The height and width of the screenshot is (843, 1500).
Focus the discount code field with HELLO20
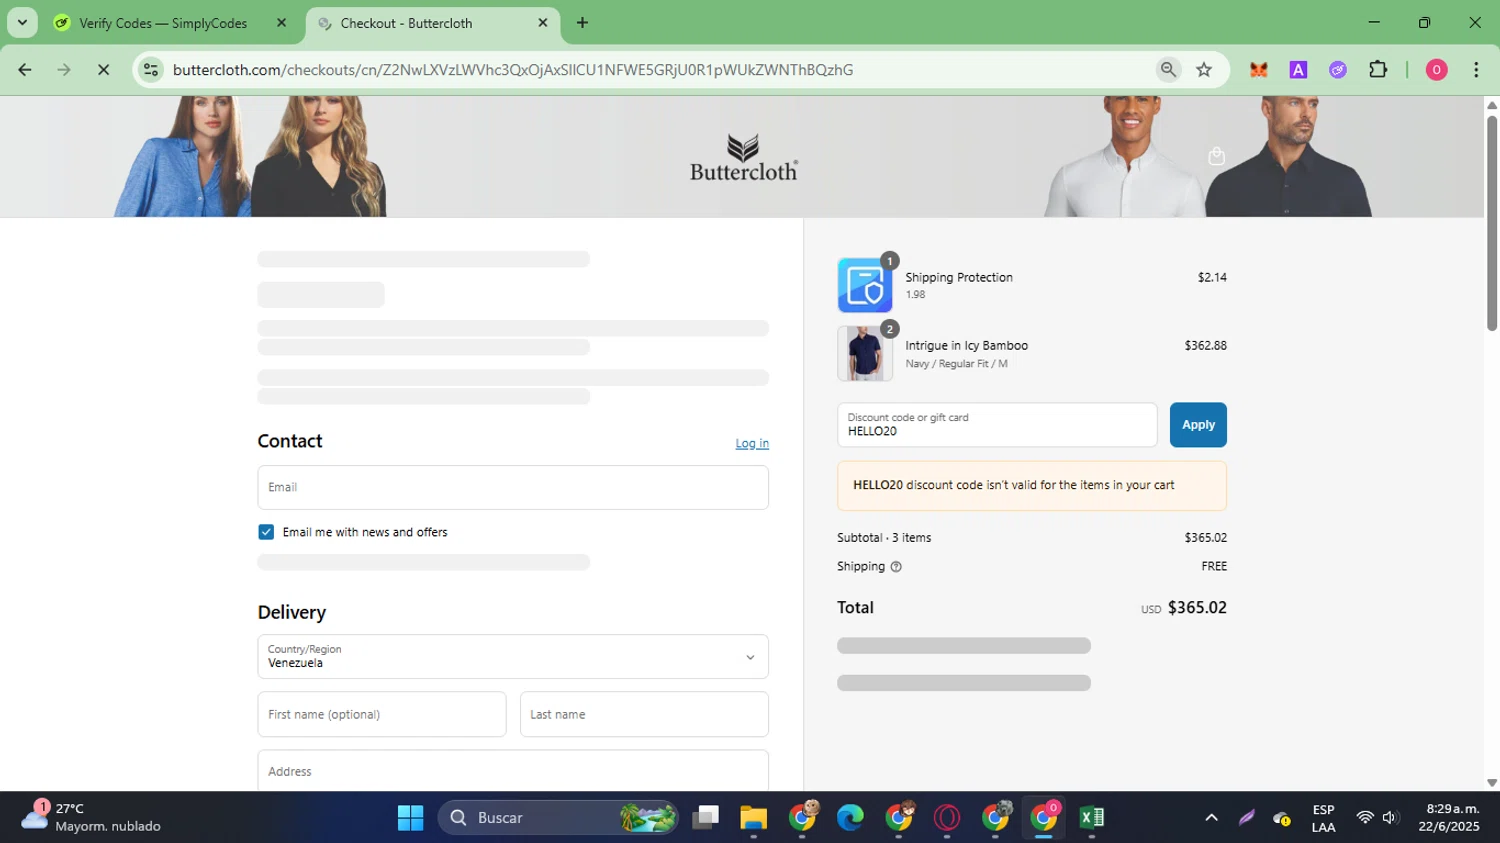coord(997,425)
